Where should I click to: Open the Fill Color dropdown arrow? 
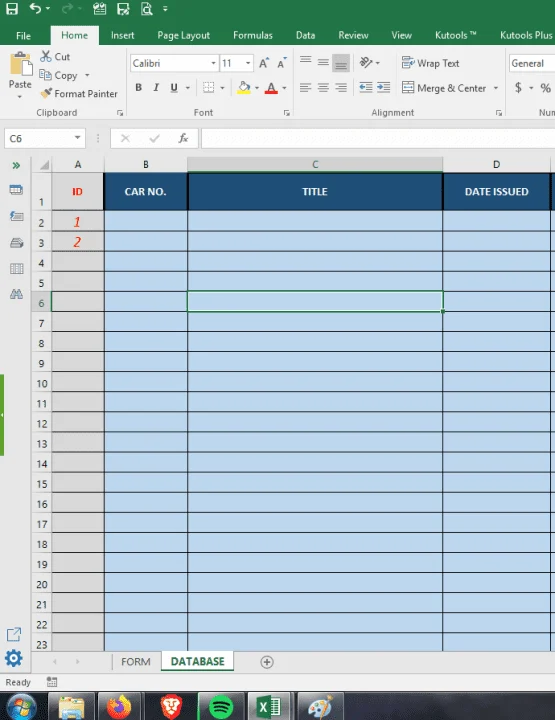257,87
